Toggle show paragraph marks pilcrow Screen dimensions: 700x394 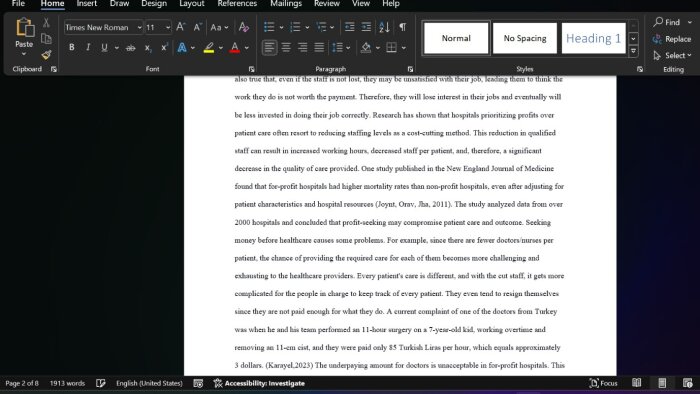pyautogui.click(x=402, y=27)
